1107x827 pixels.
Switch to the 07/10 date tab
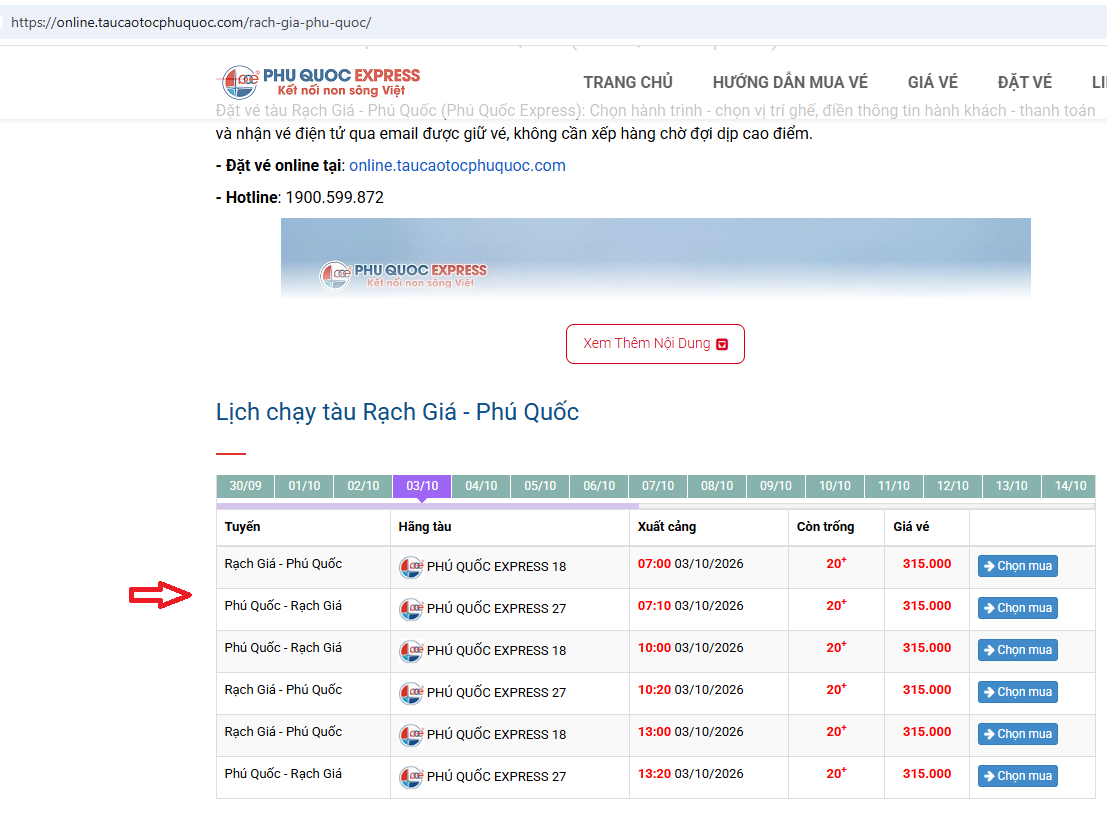click(658, 486)
